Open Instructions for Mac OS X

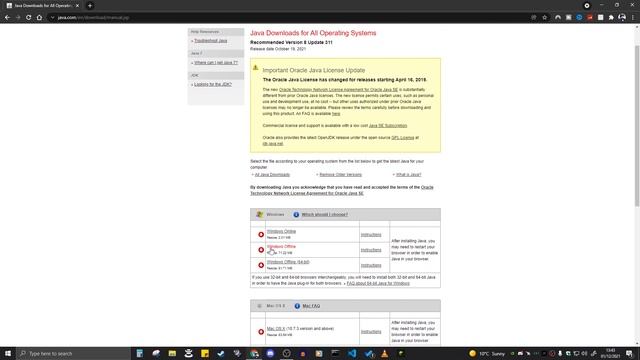click(371, 332)
